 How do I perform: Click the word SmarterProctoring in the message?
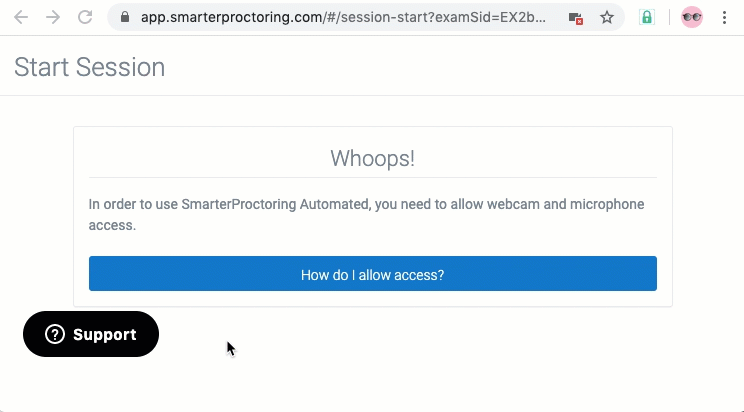[239, 205]
